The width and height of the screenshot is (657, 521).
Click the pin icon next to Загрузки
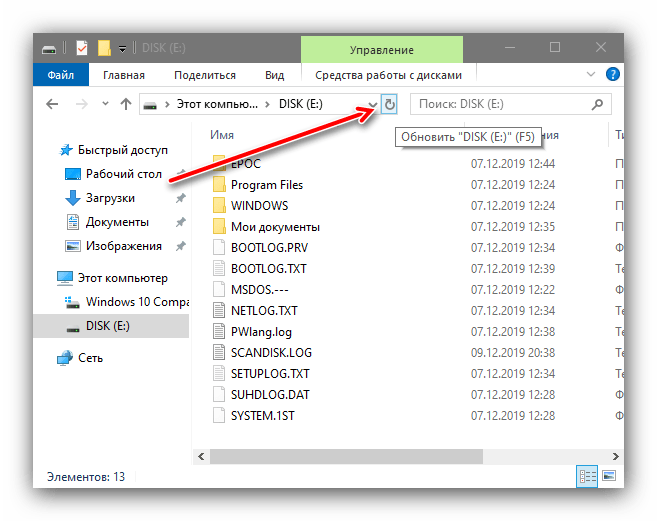click(x=181, y=198)
